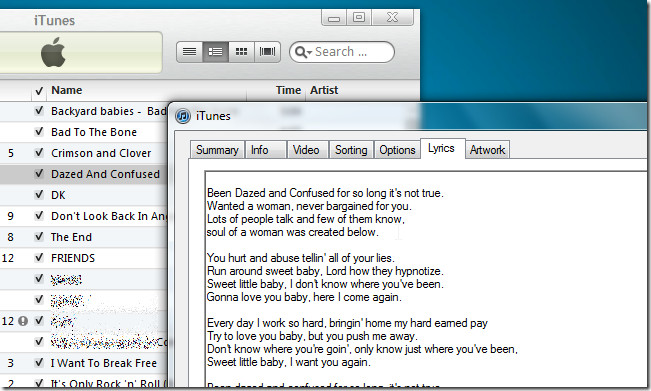Select the Bad To The Bone song
This screenshot has width=651, height=391.
point(94,132)
